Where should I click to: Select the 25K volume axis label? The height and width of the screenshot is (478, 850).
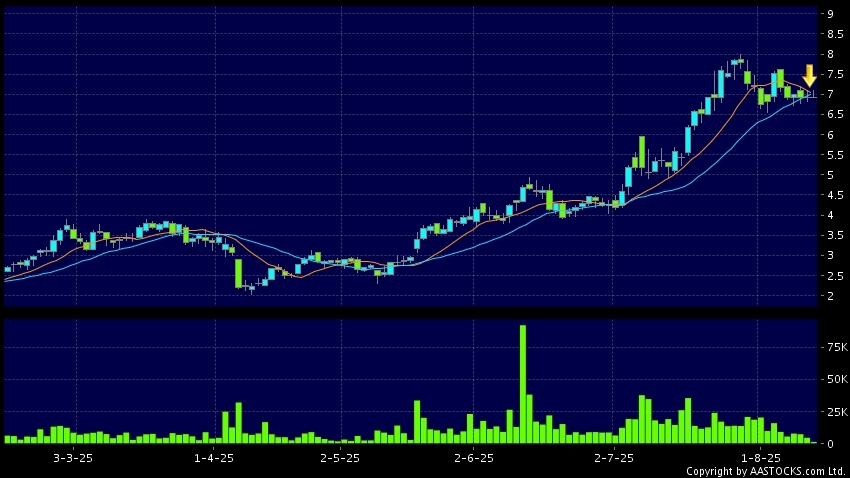pyautogui.click(x=838, y=412)
